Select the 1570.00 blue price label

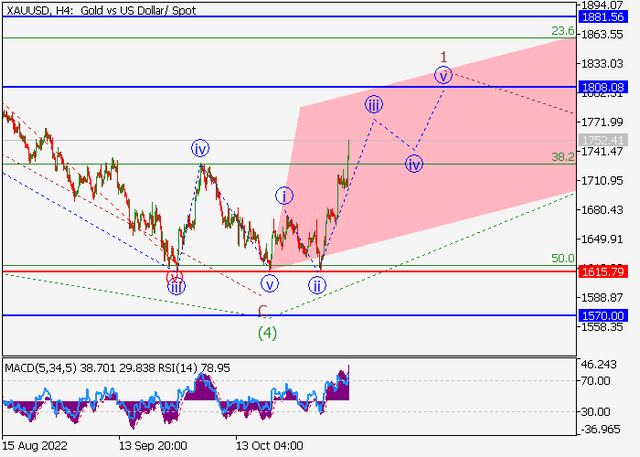click(x=603, y=315)
